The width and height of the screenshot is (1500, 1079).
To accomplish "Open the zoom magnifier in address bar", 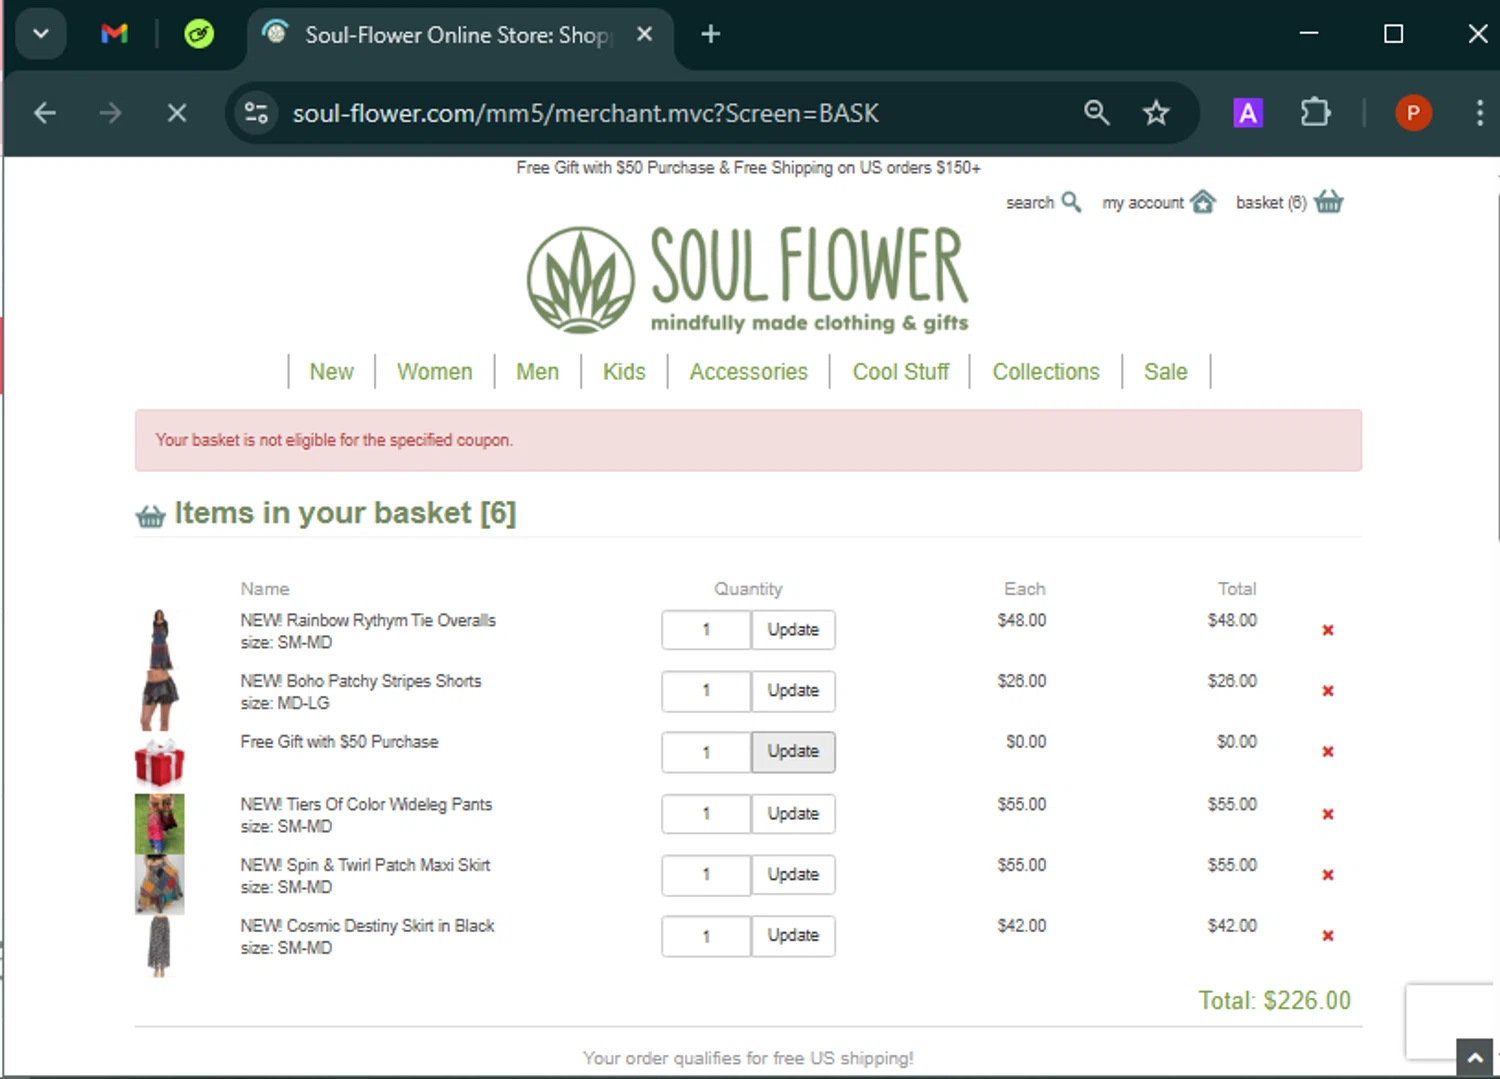I will [1097, 113].
